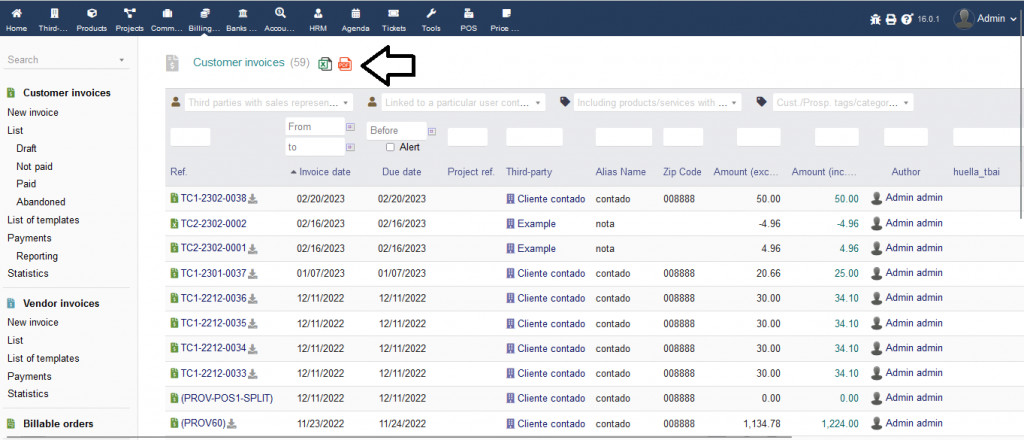Open the products/services filter dropdown

coord(649,102)
